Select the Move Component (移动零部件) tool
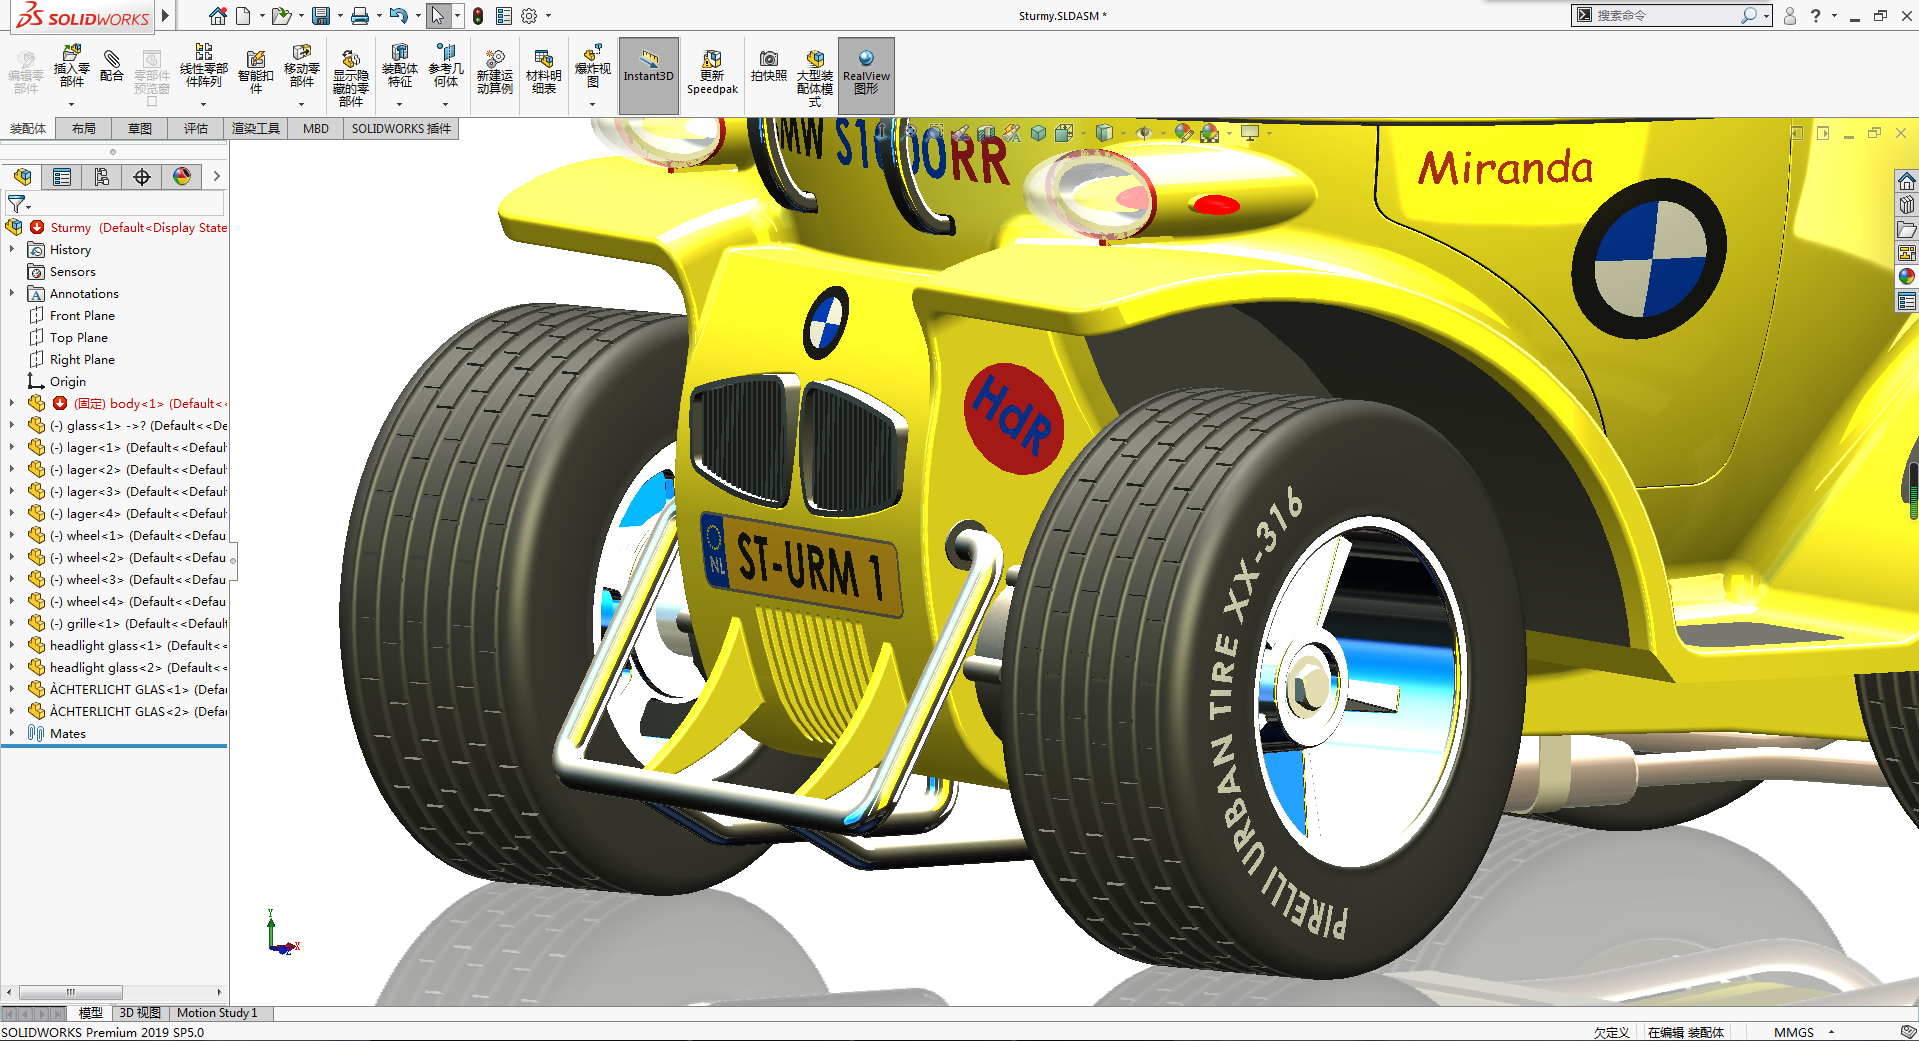This screenshot has width=1919, height=1041. (301, 67)
